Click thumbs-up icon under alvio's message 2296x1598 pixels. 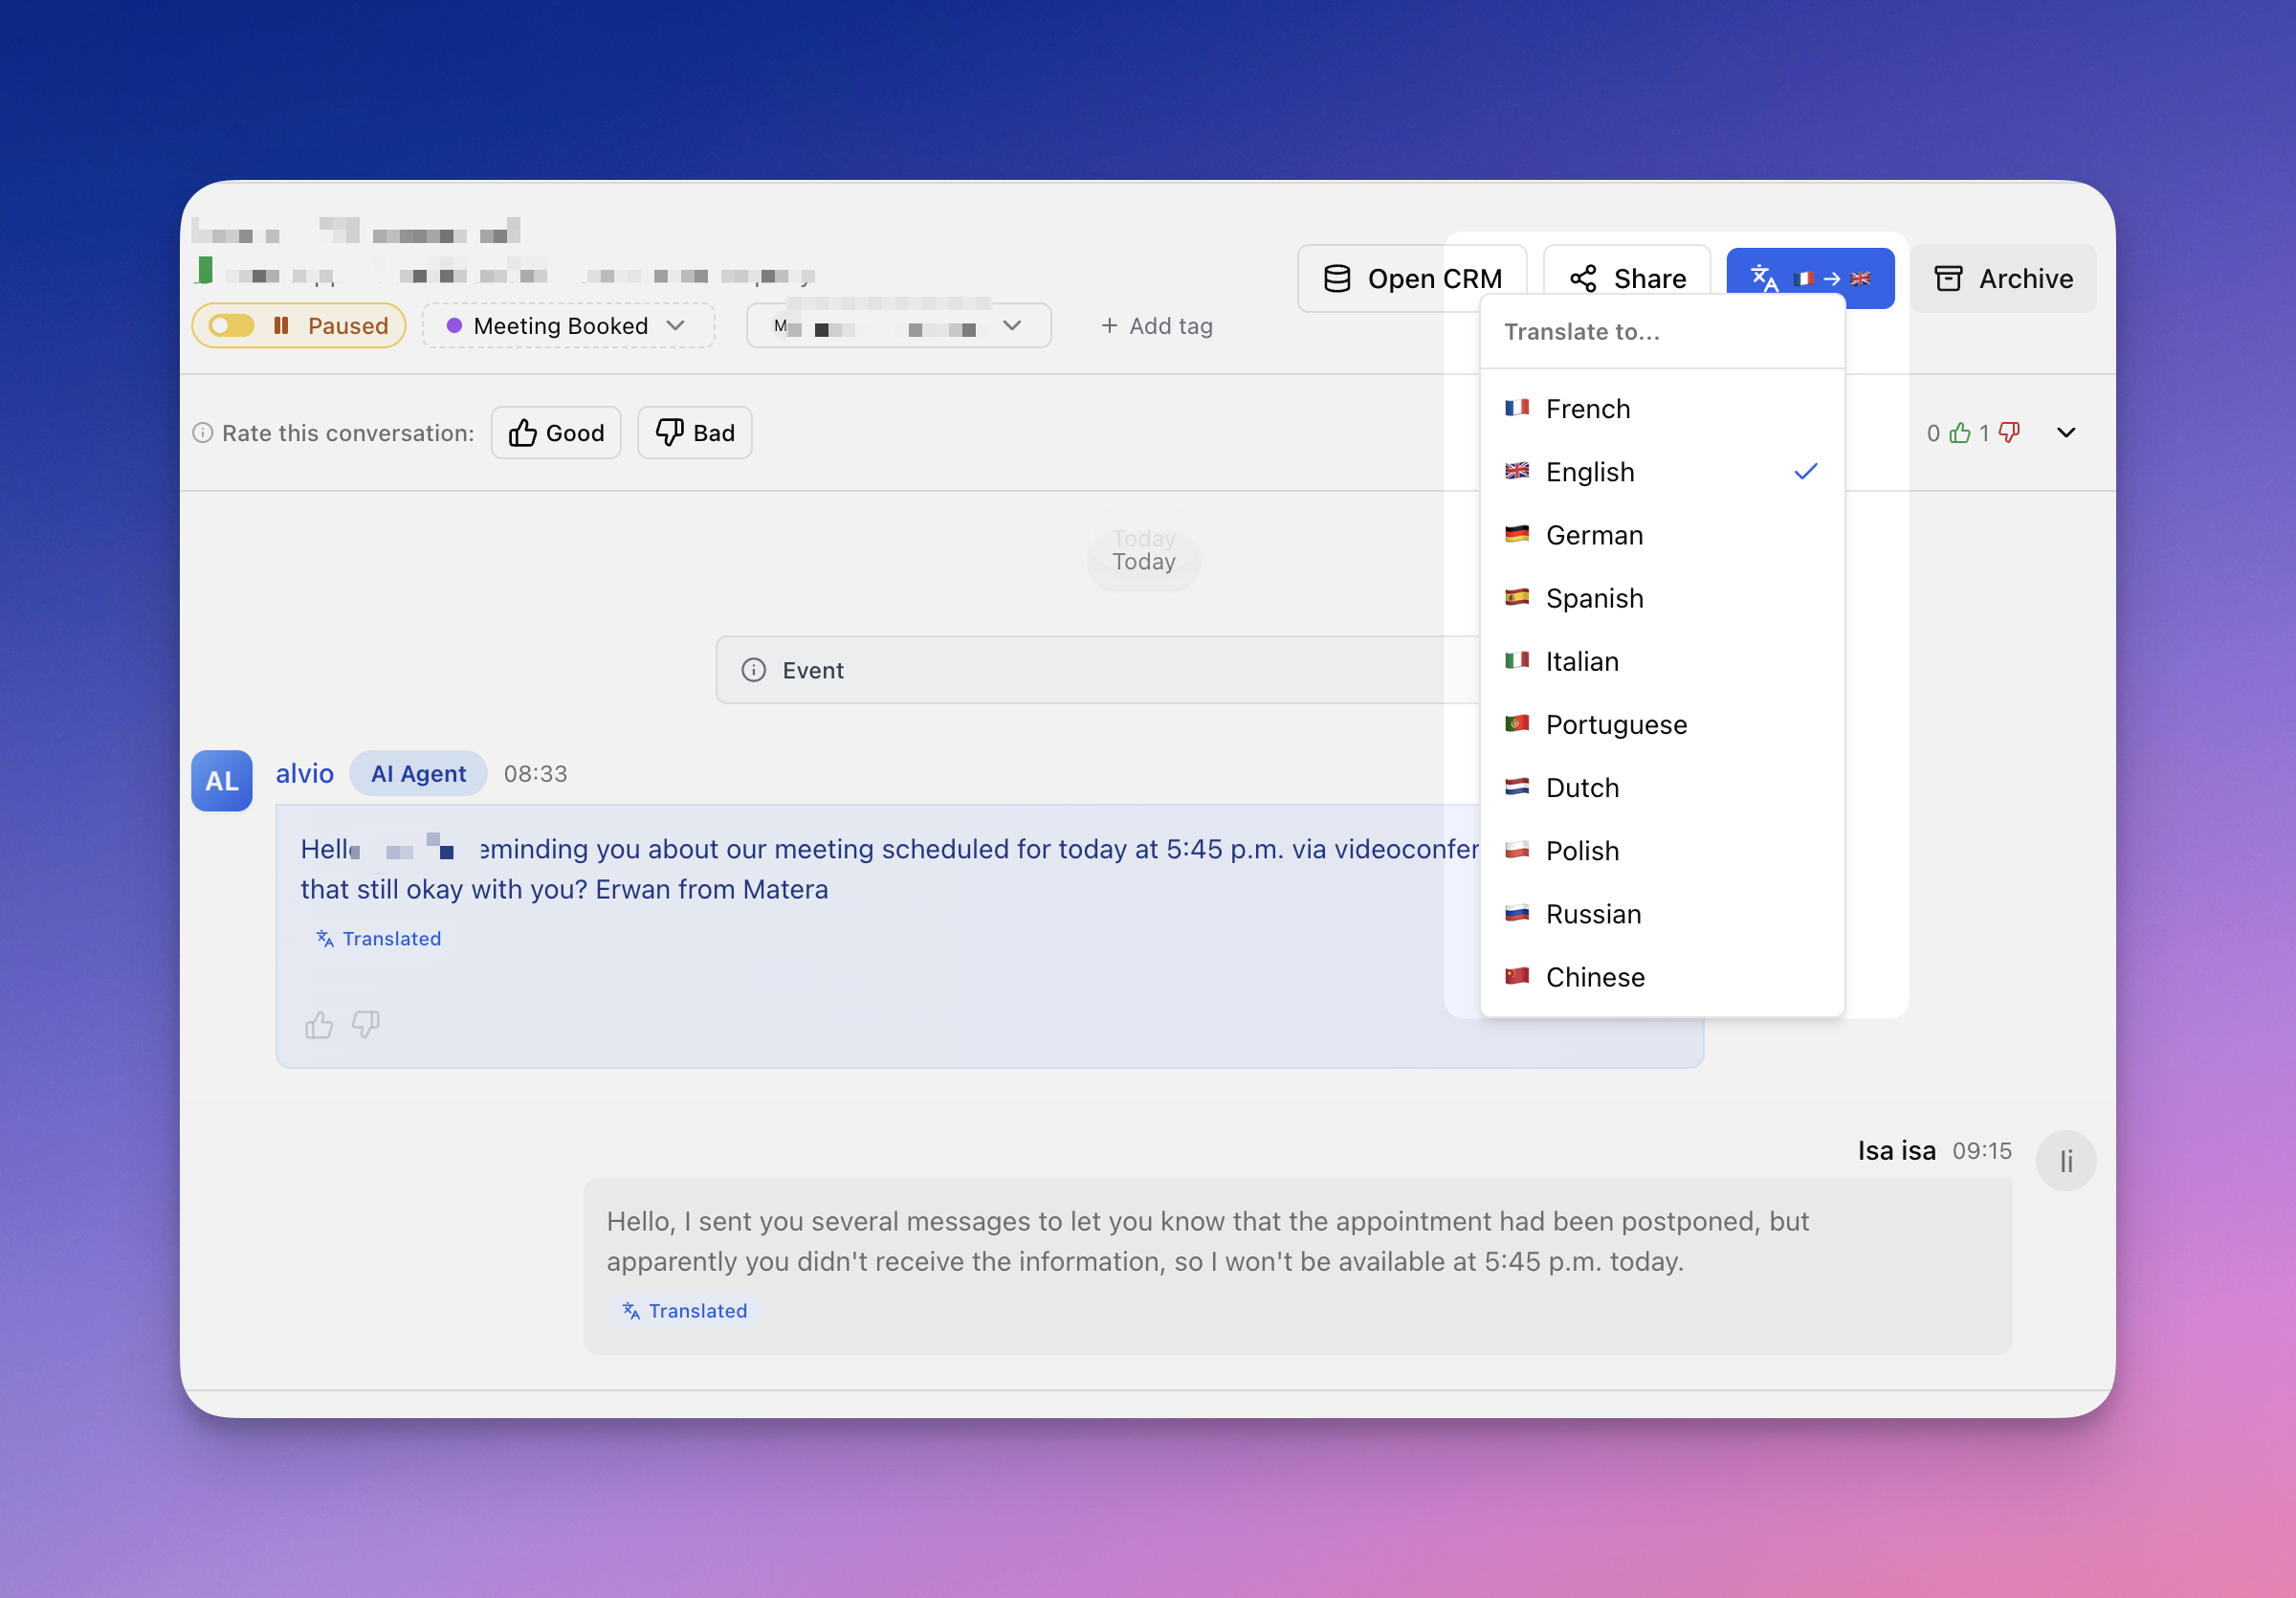(x=319, y=1025)
